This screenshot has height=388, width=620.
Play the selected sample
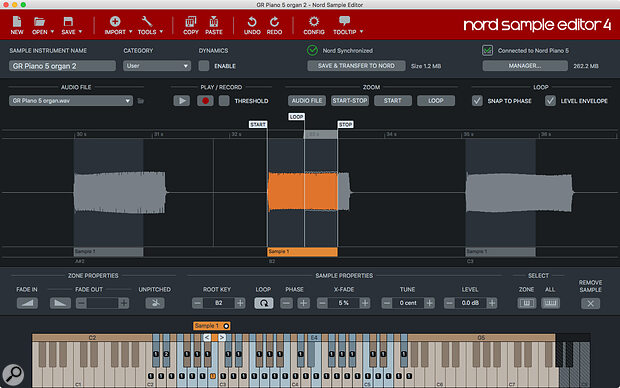pos(181,101)
